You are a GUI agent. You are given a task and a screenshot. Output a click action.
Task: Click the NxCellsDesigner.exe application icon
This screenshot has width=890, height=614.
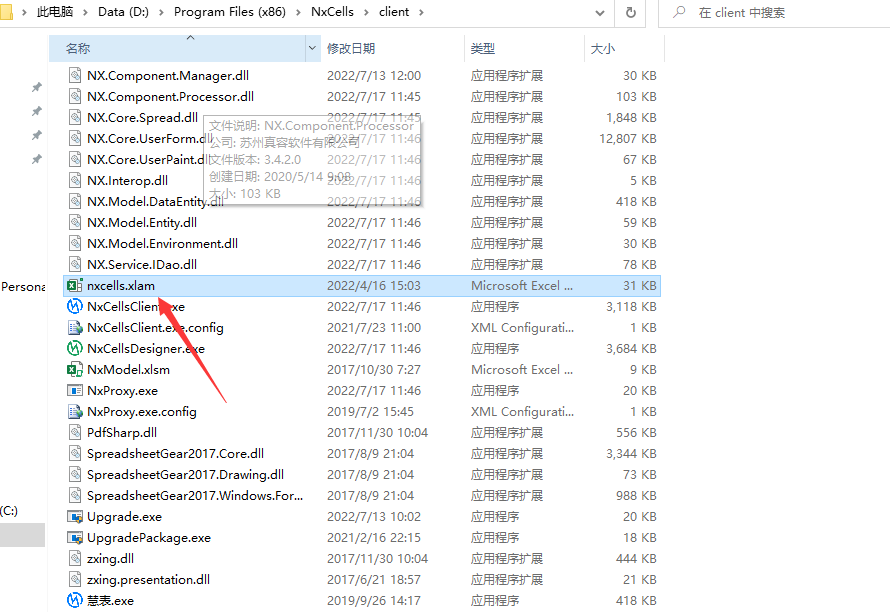click(x=74, y=349)
